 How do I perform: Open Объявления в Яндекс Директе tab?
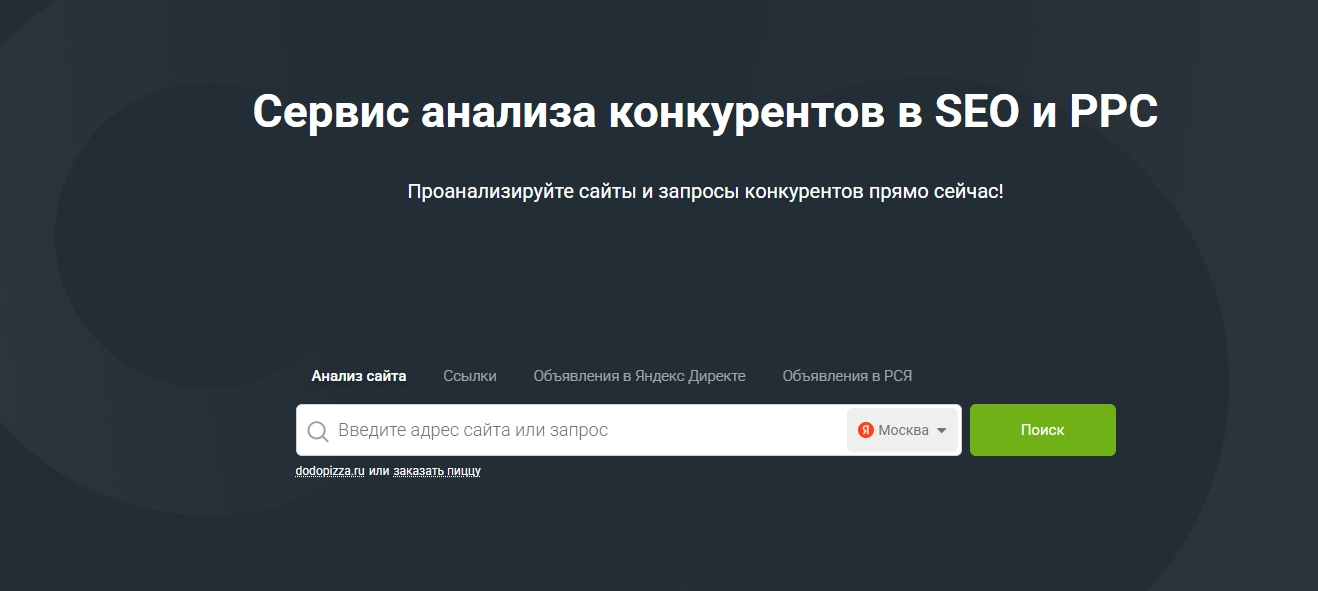[x=639, y=376]
